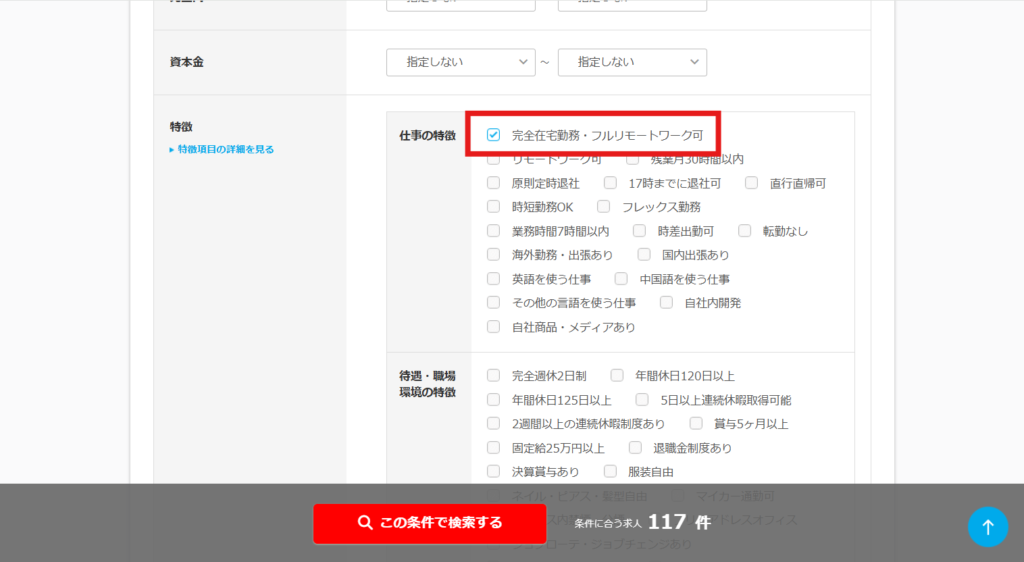Select the 自社内開発 checkbox
Viewport: 1024px width, 562px height.
(x=666, y=303)
